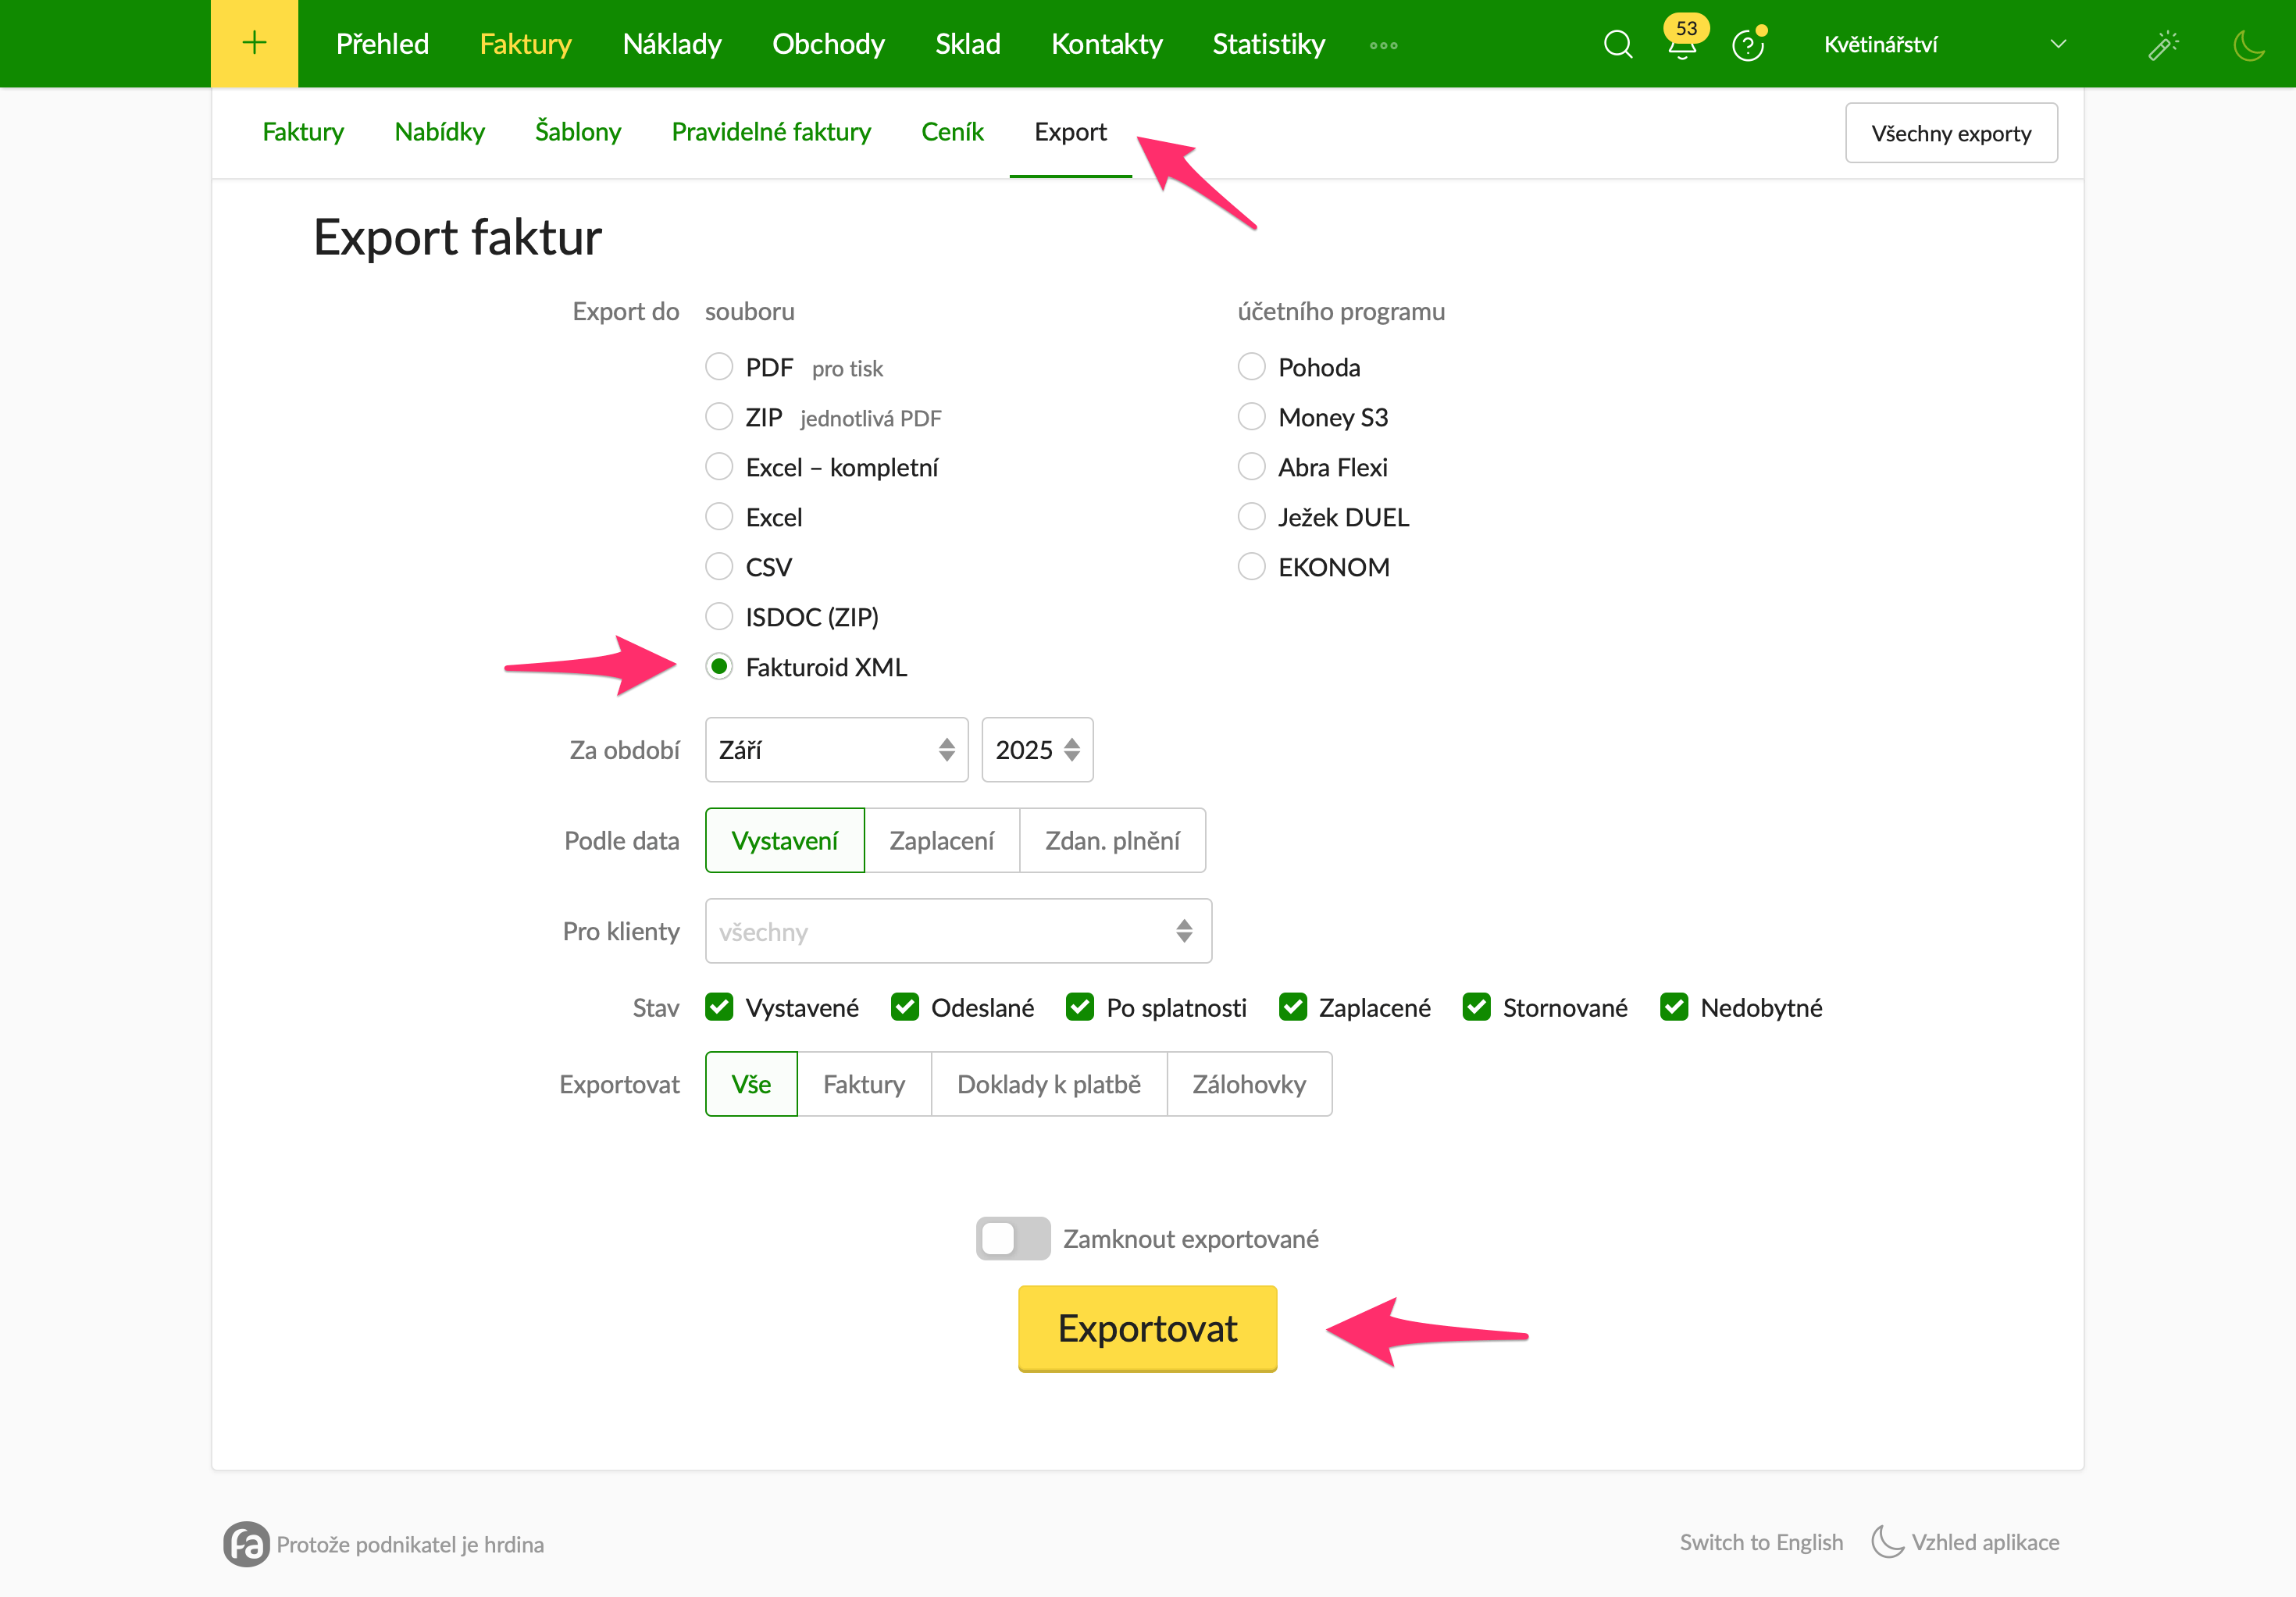Uncheck the Stornované status checkbox
This screenshot has width=2296, height=1597.
click(x=1476, y=1007)
